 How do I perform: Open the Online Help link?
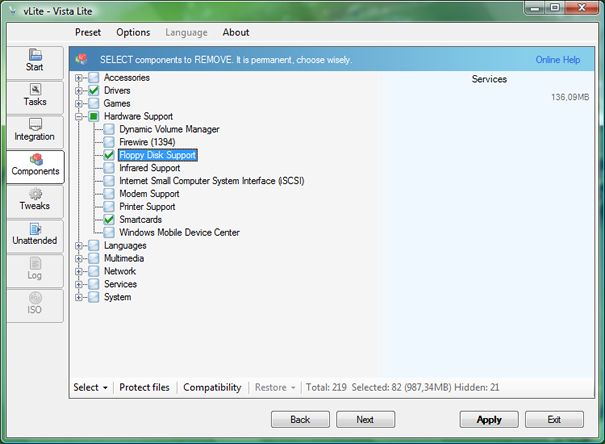(x=558, y=60)
